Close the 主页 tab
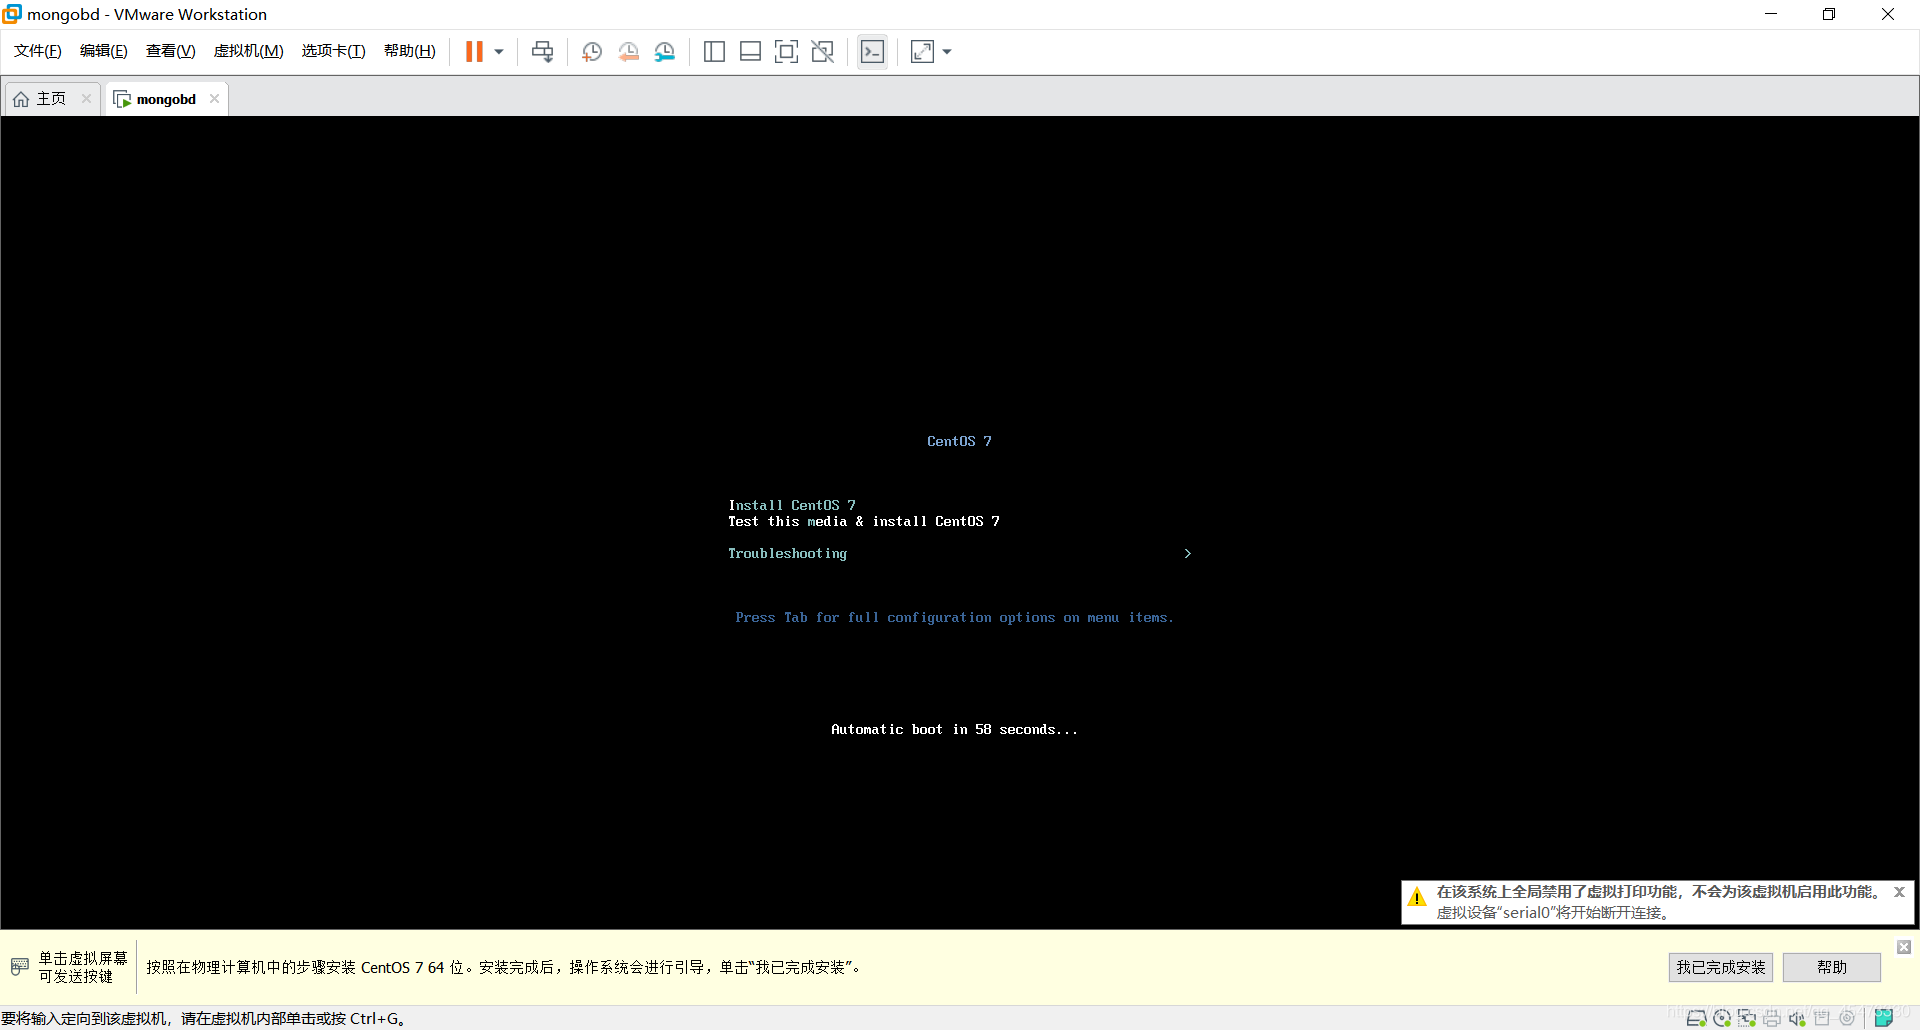 click(x=86, y=98)
